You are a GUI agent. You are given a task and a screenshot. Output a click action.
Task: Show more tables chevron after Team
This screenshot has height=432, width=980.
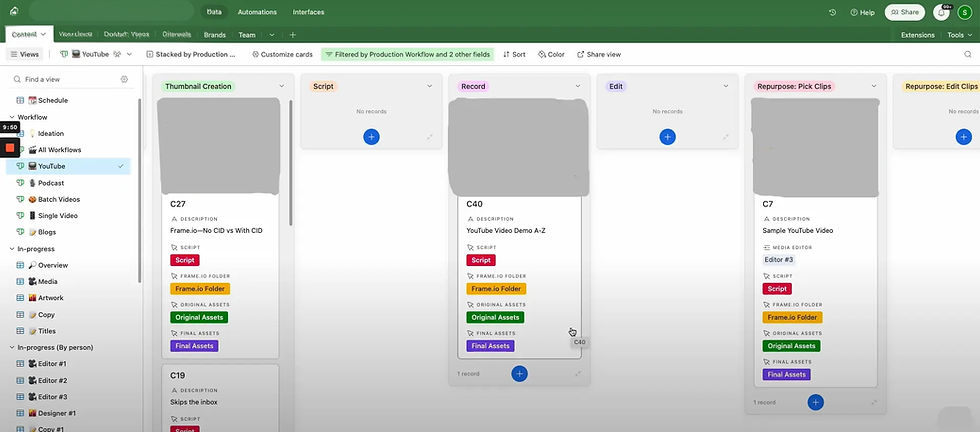pyautogui.click(x=272, y=35)
